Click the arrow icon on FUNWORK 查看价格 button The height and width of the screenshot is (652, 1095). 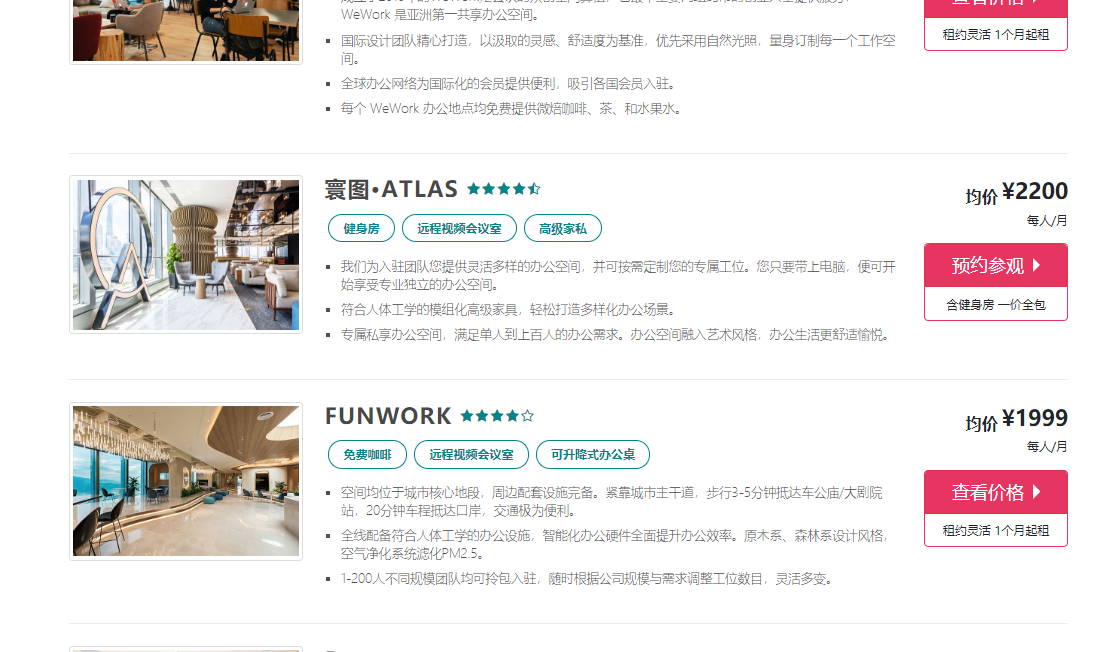coord(1036,492)
